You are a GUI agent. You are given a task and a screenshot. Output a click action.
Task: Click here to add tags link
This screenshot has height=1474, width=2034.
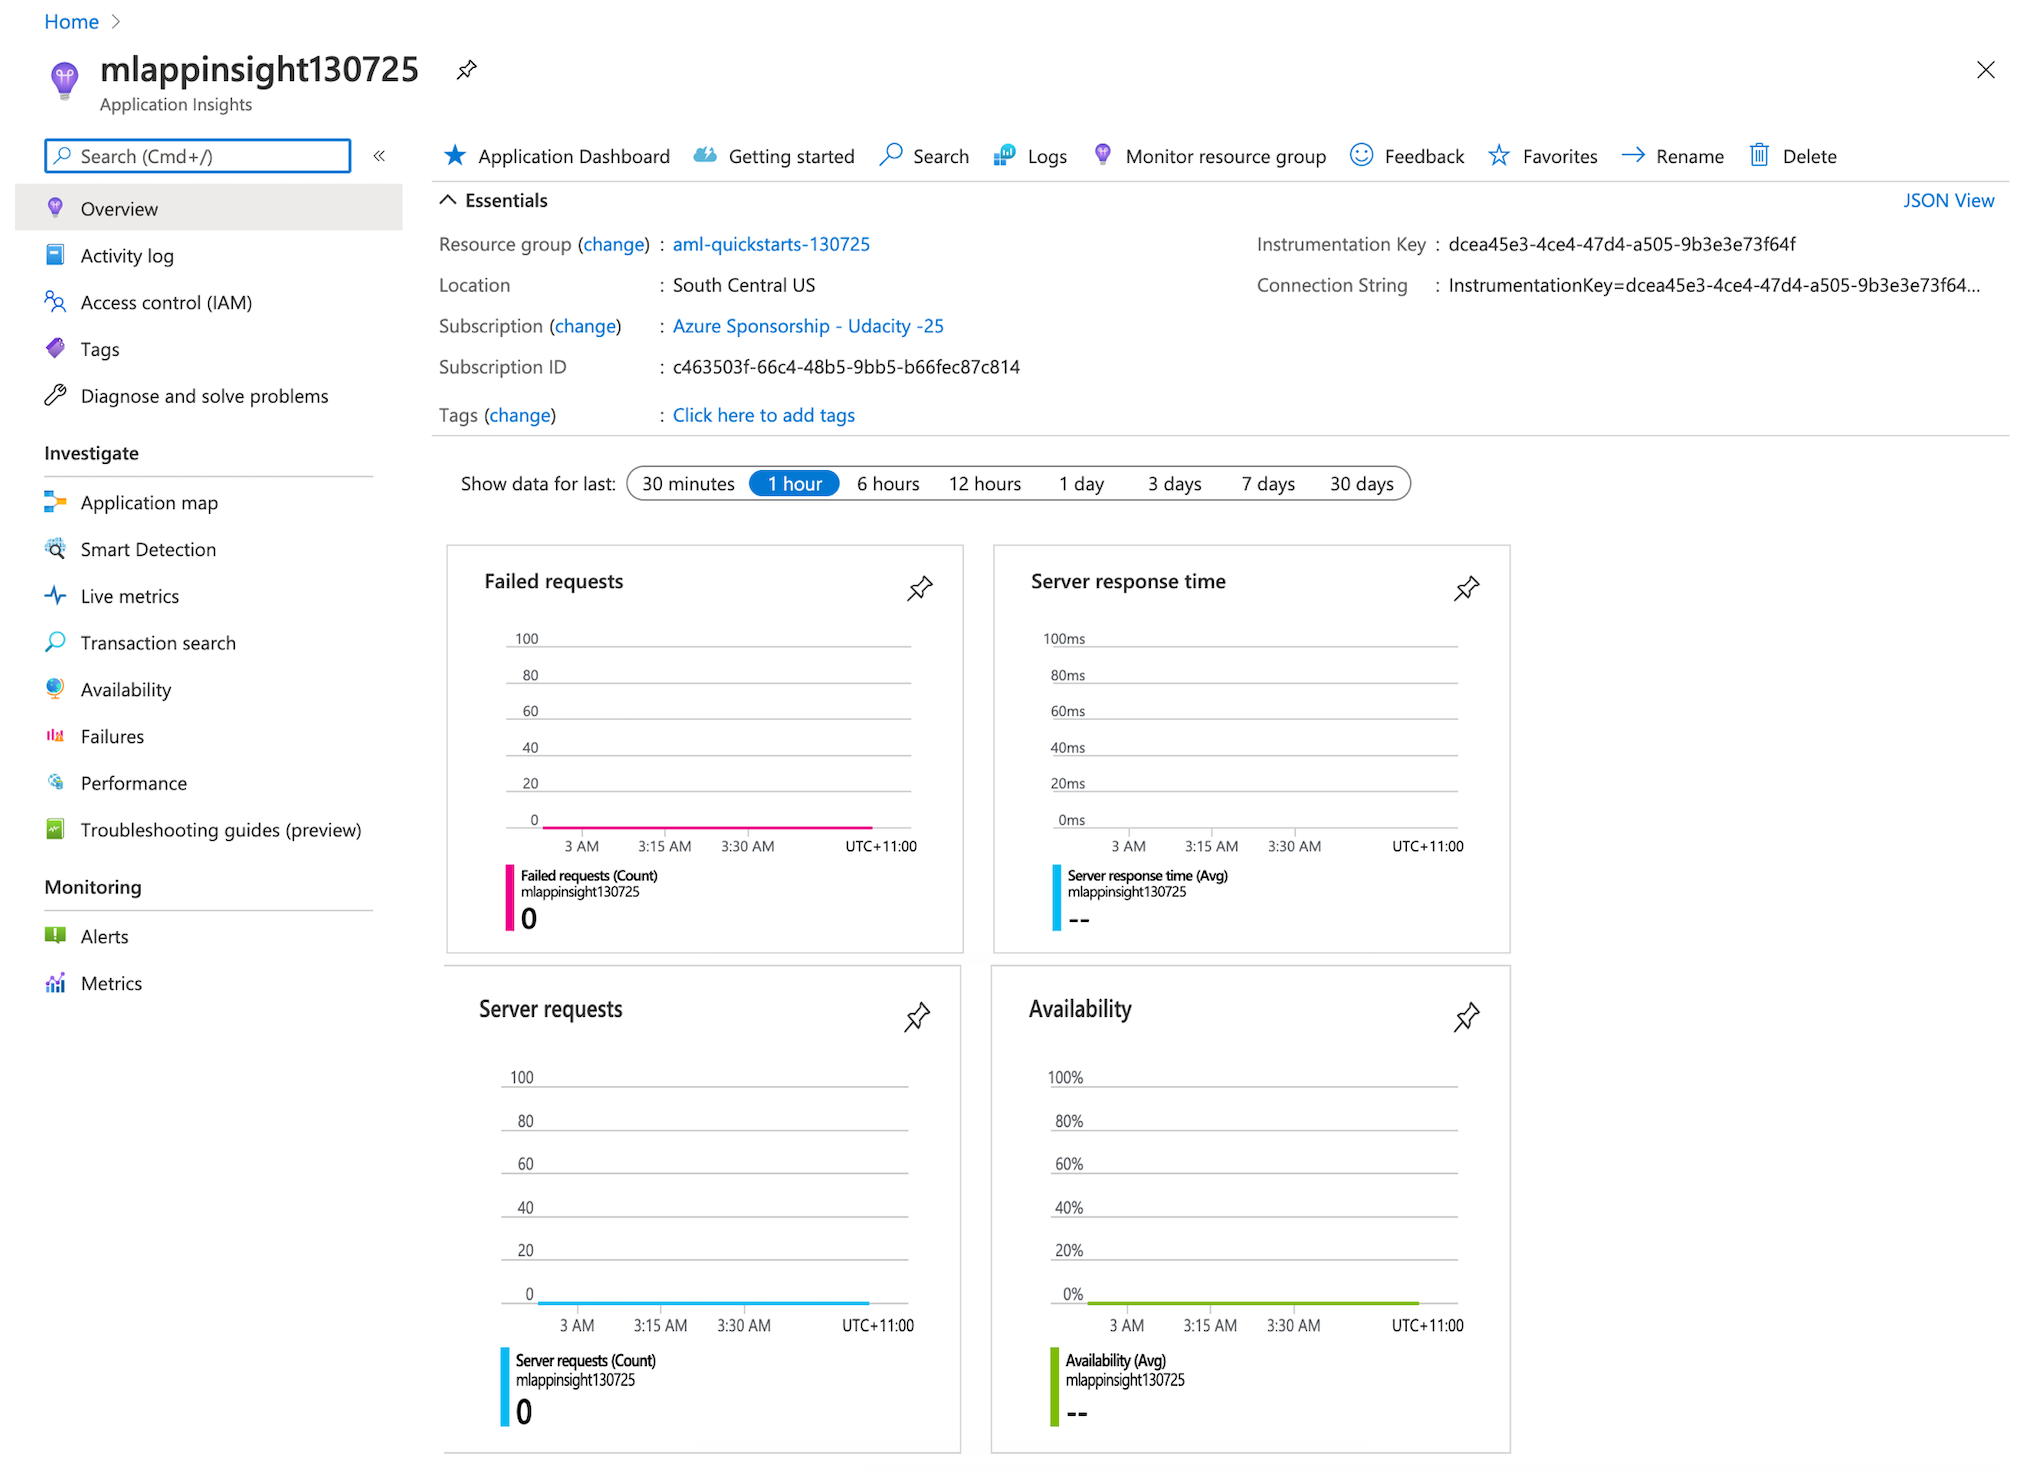(763, 415)
